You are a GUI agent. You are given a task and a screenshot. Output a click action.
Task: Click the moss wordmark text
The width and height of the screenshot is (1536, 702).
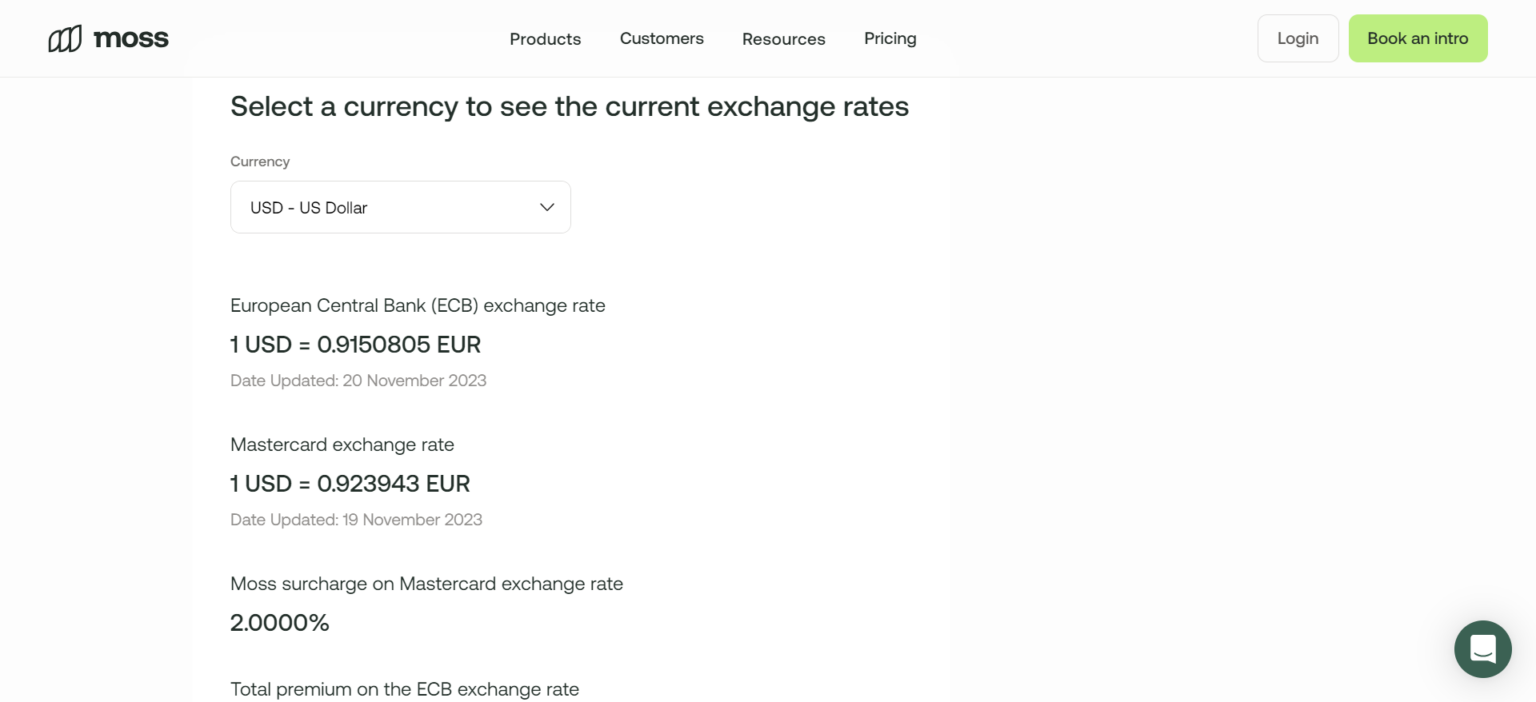click(131, 39)
